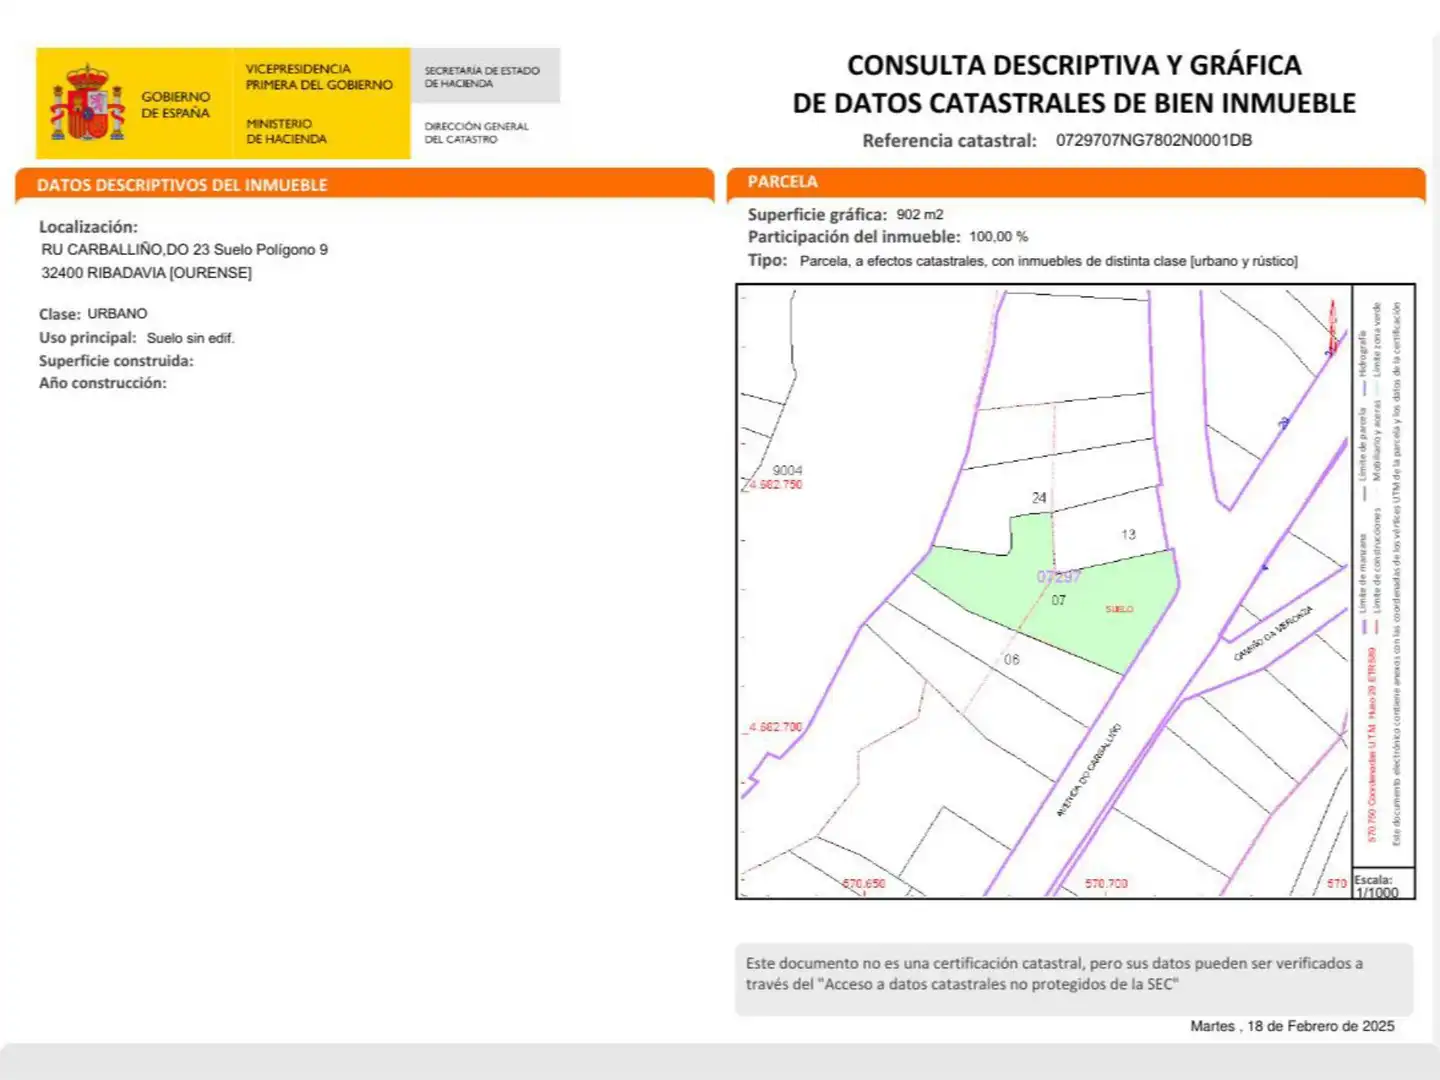Click the parcel type description text
Image resolution: width=1440 pixels, height=1080 pixels.
point(1048,261)
